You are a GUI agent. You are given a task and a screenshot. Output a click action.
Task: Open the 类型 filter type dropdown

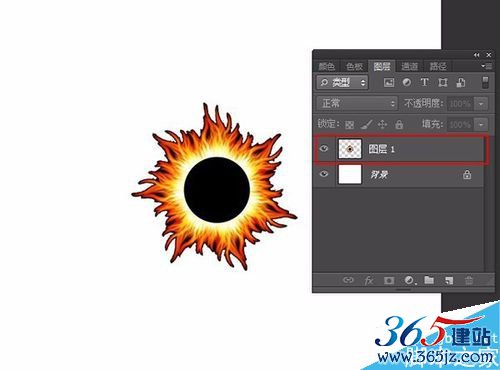pos(342,82)
